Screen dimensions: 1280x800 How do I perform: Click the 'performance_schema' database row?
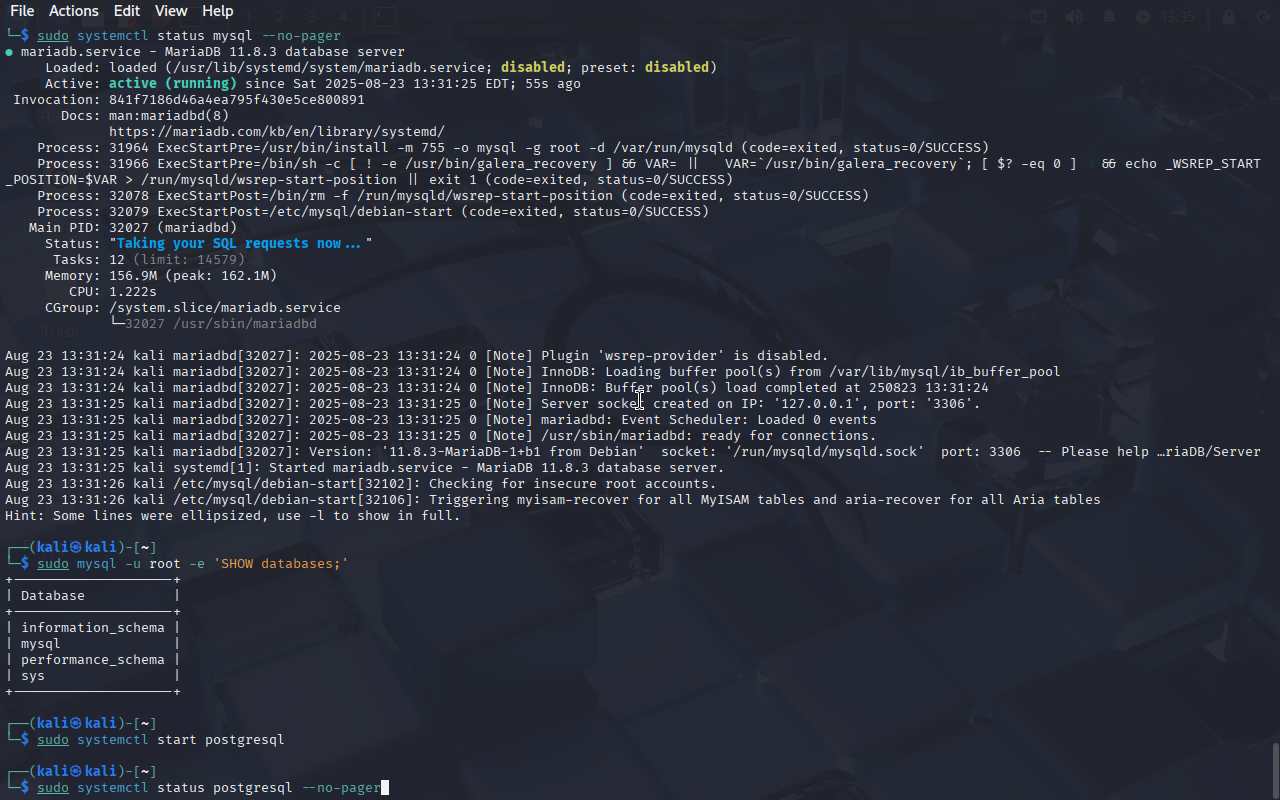[x=93, y=660]
